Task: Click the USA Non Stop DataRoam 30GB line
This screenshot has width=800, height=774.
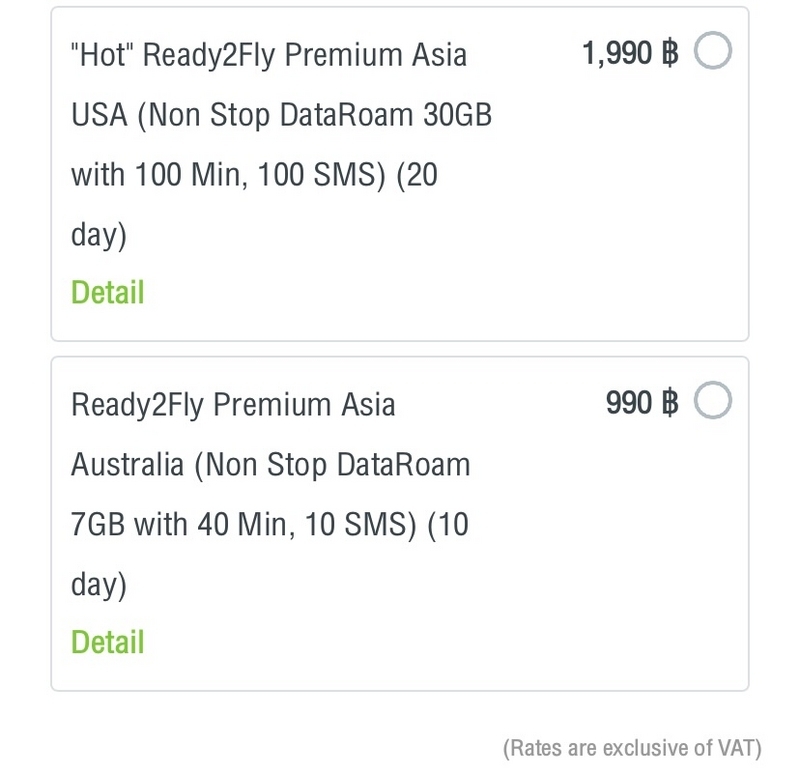Action: (281, 115)
